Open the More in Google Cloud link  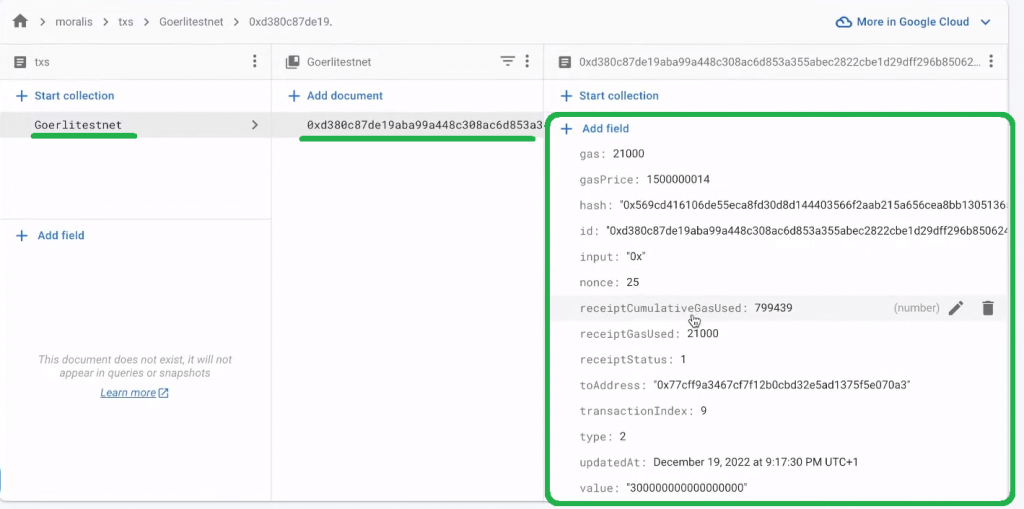(x=913, y=22)
